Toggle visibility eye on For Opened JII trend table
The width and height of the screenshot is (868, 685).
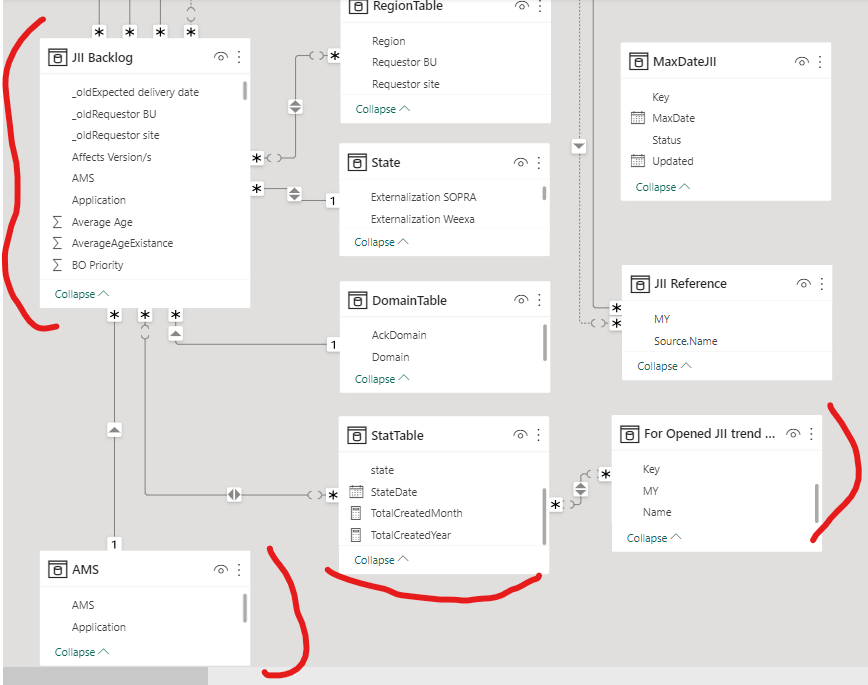click(793, 434)
